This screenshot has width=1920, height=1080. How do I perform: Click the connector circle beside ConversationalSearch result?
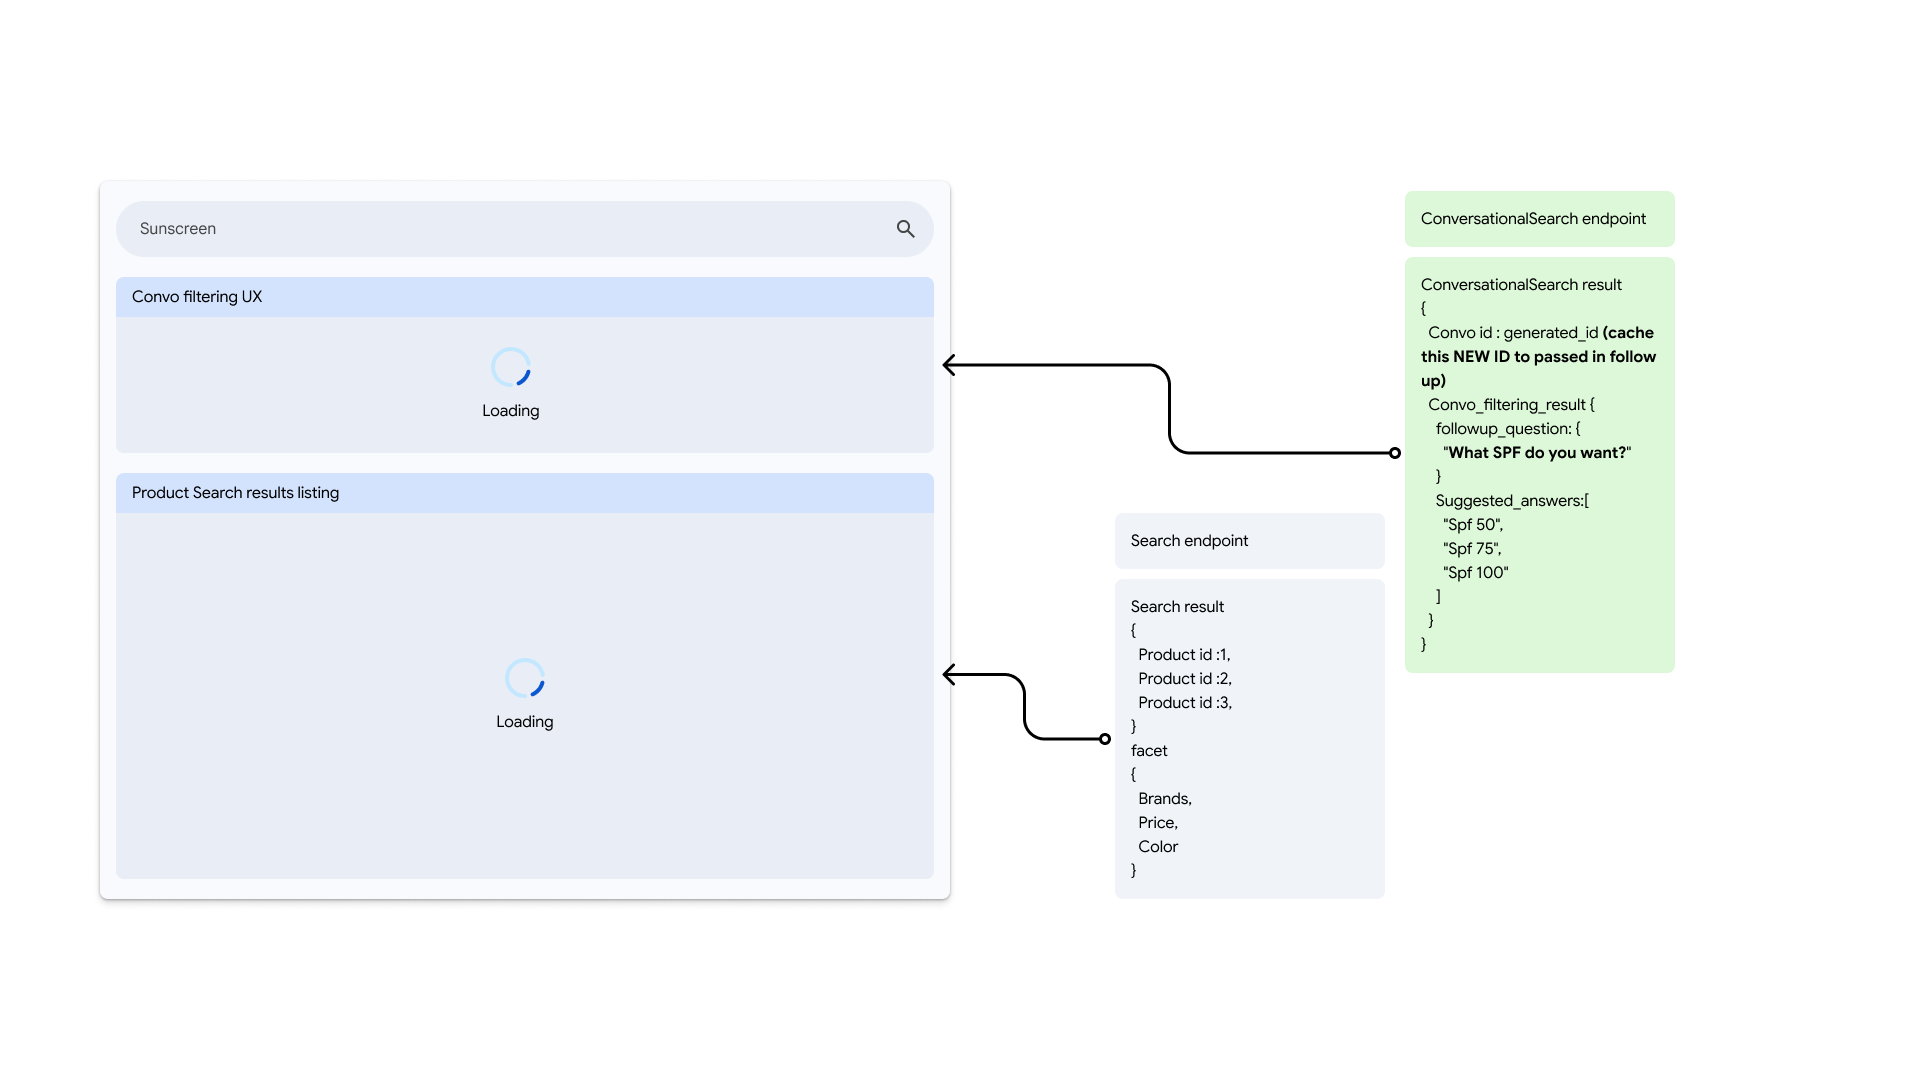(1395, 453)
